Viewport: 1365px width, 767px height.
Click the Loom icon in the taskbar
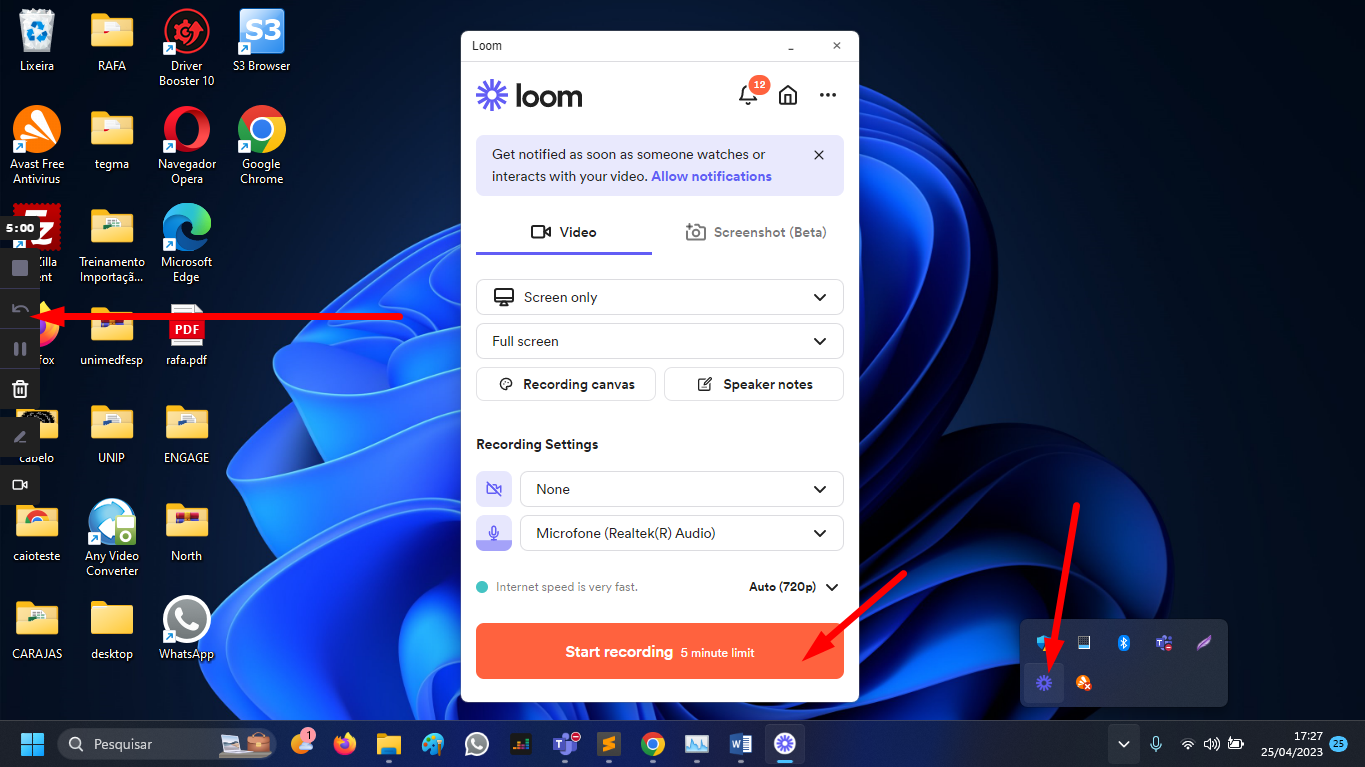coord(785,744)
